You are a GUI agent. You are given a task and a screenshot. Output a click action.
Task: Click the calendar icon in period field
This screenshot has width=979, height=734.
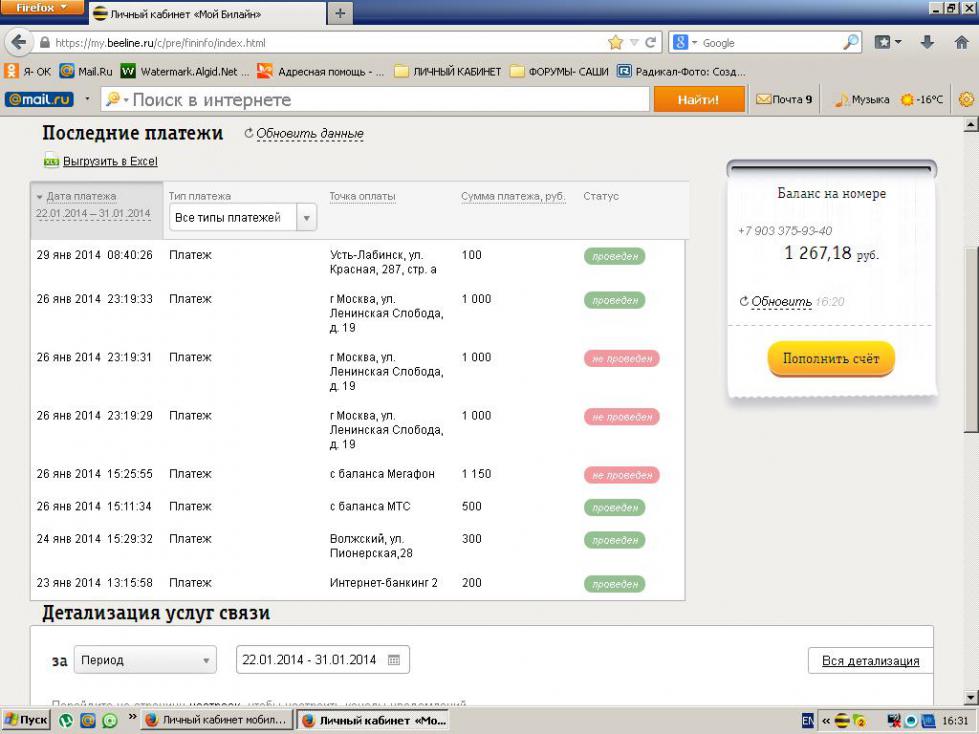394,660
